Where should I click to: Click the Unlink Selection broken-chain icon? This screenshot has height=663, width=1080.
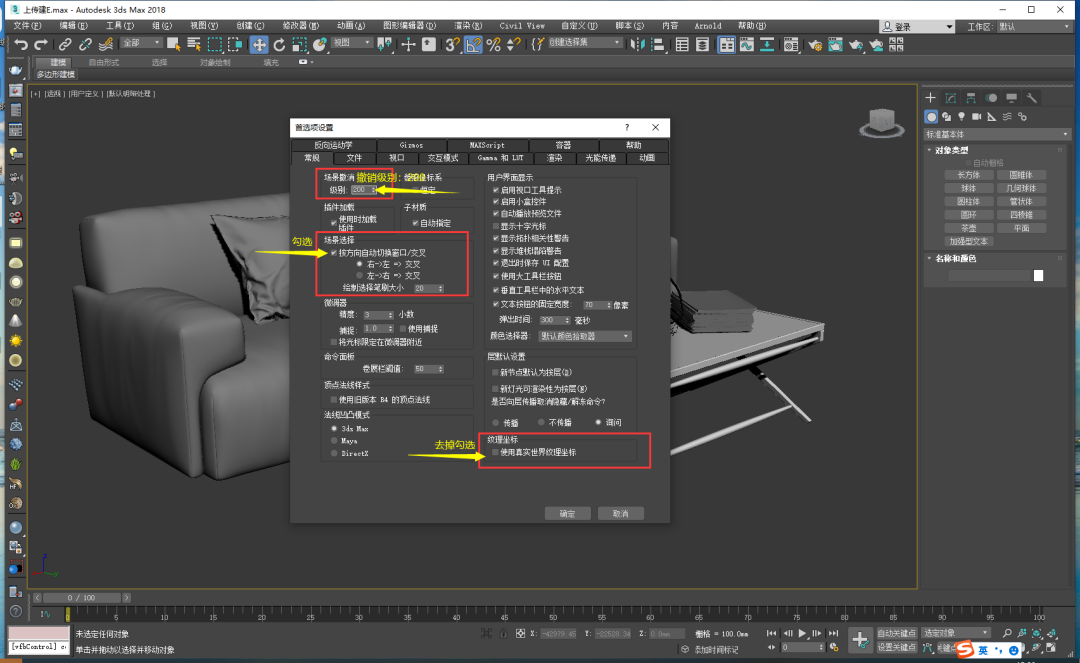click(85, 45)
